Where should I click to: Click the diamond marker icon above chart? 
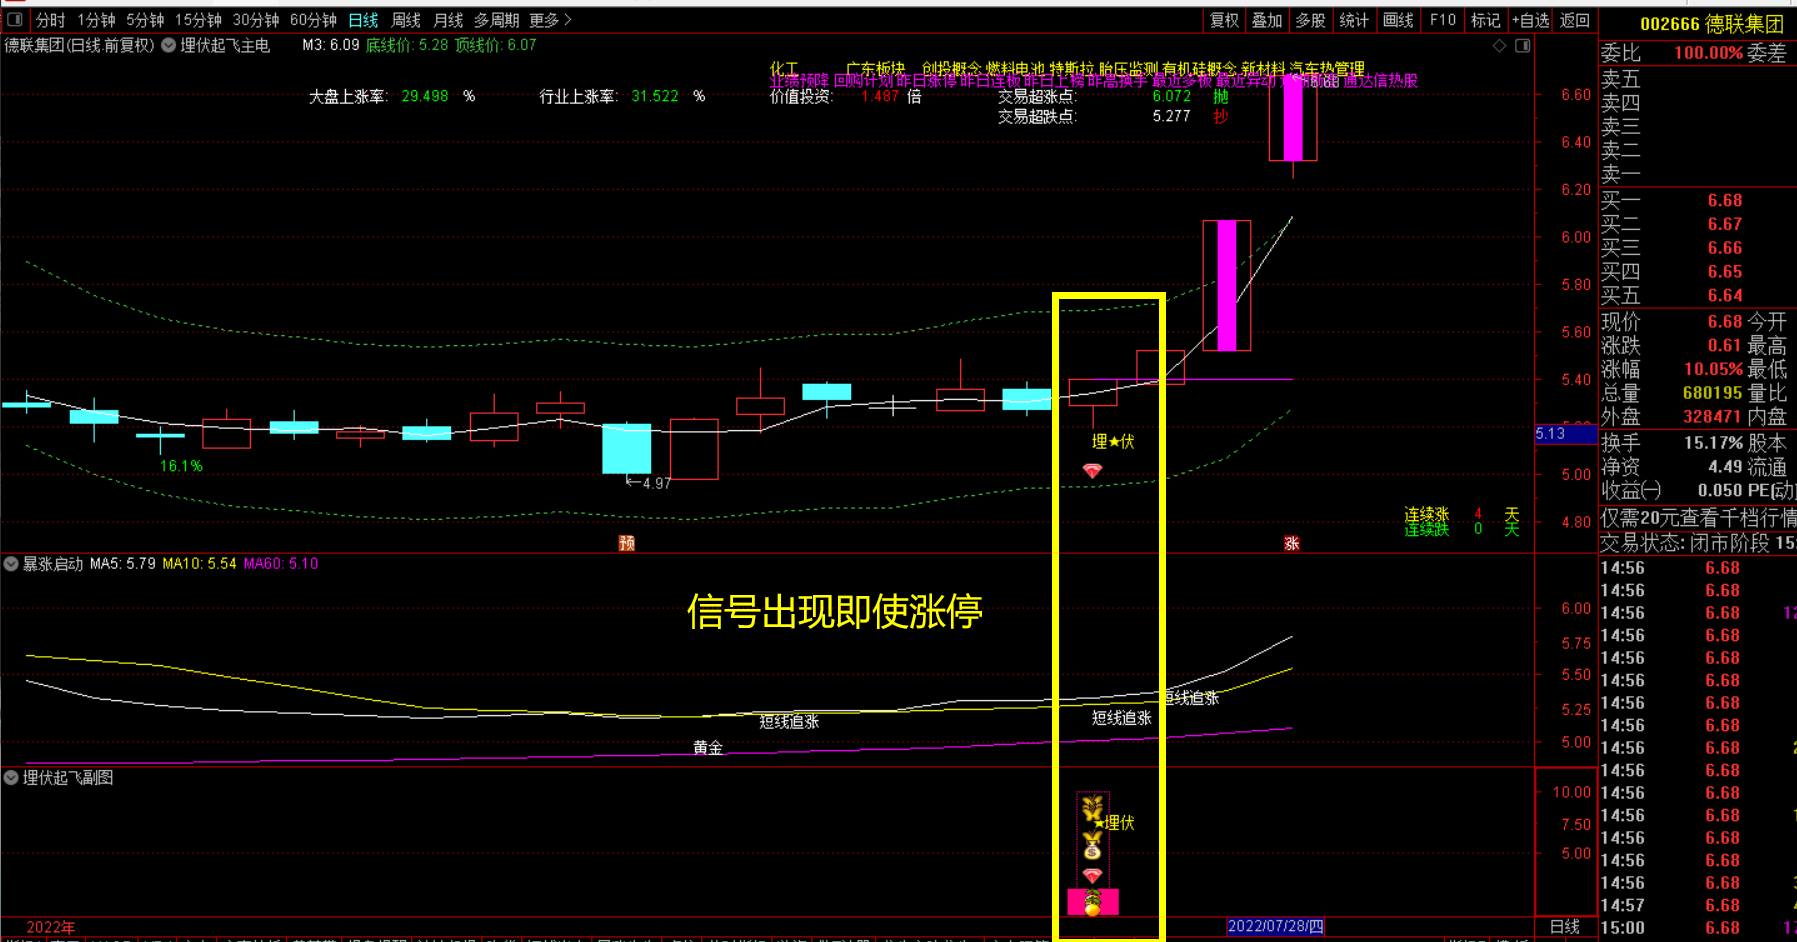coord(1499,46)
